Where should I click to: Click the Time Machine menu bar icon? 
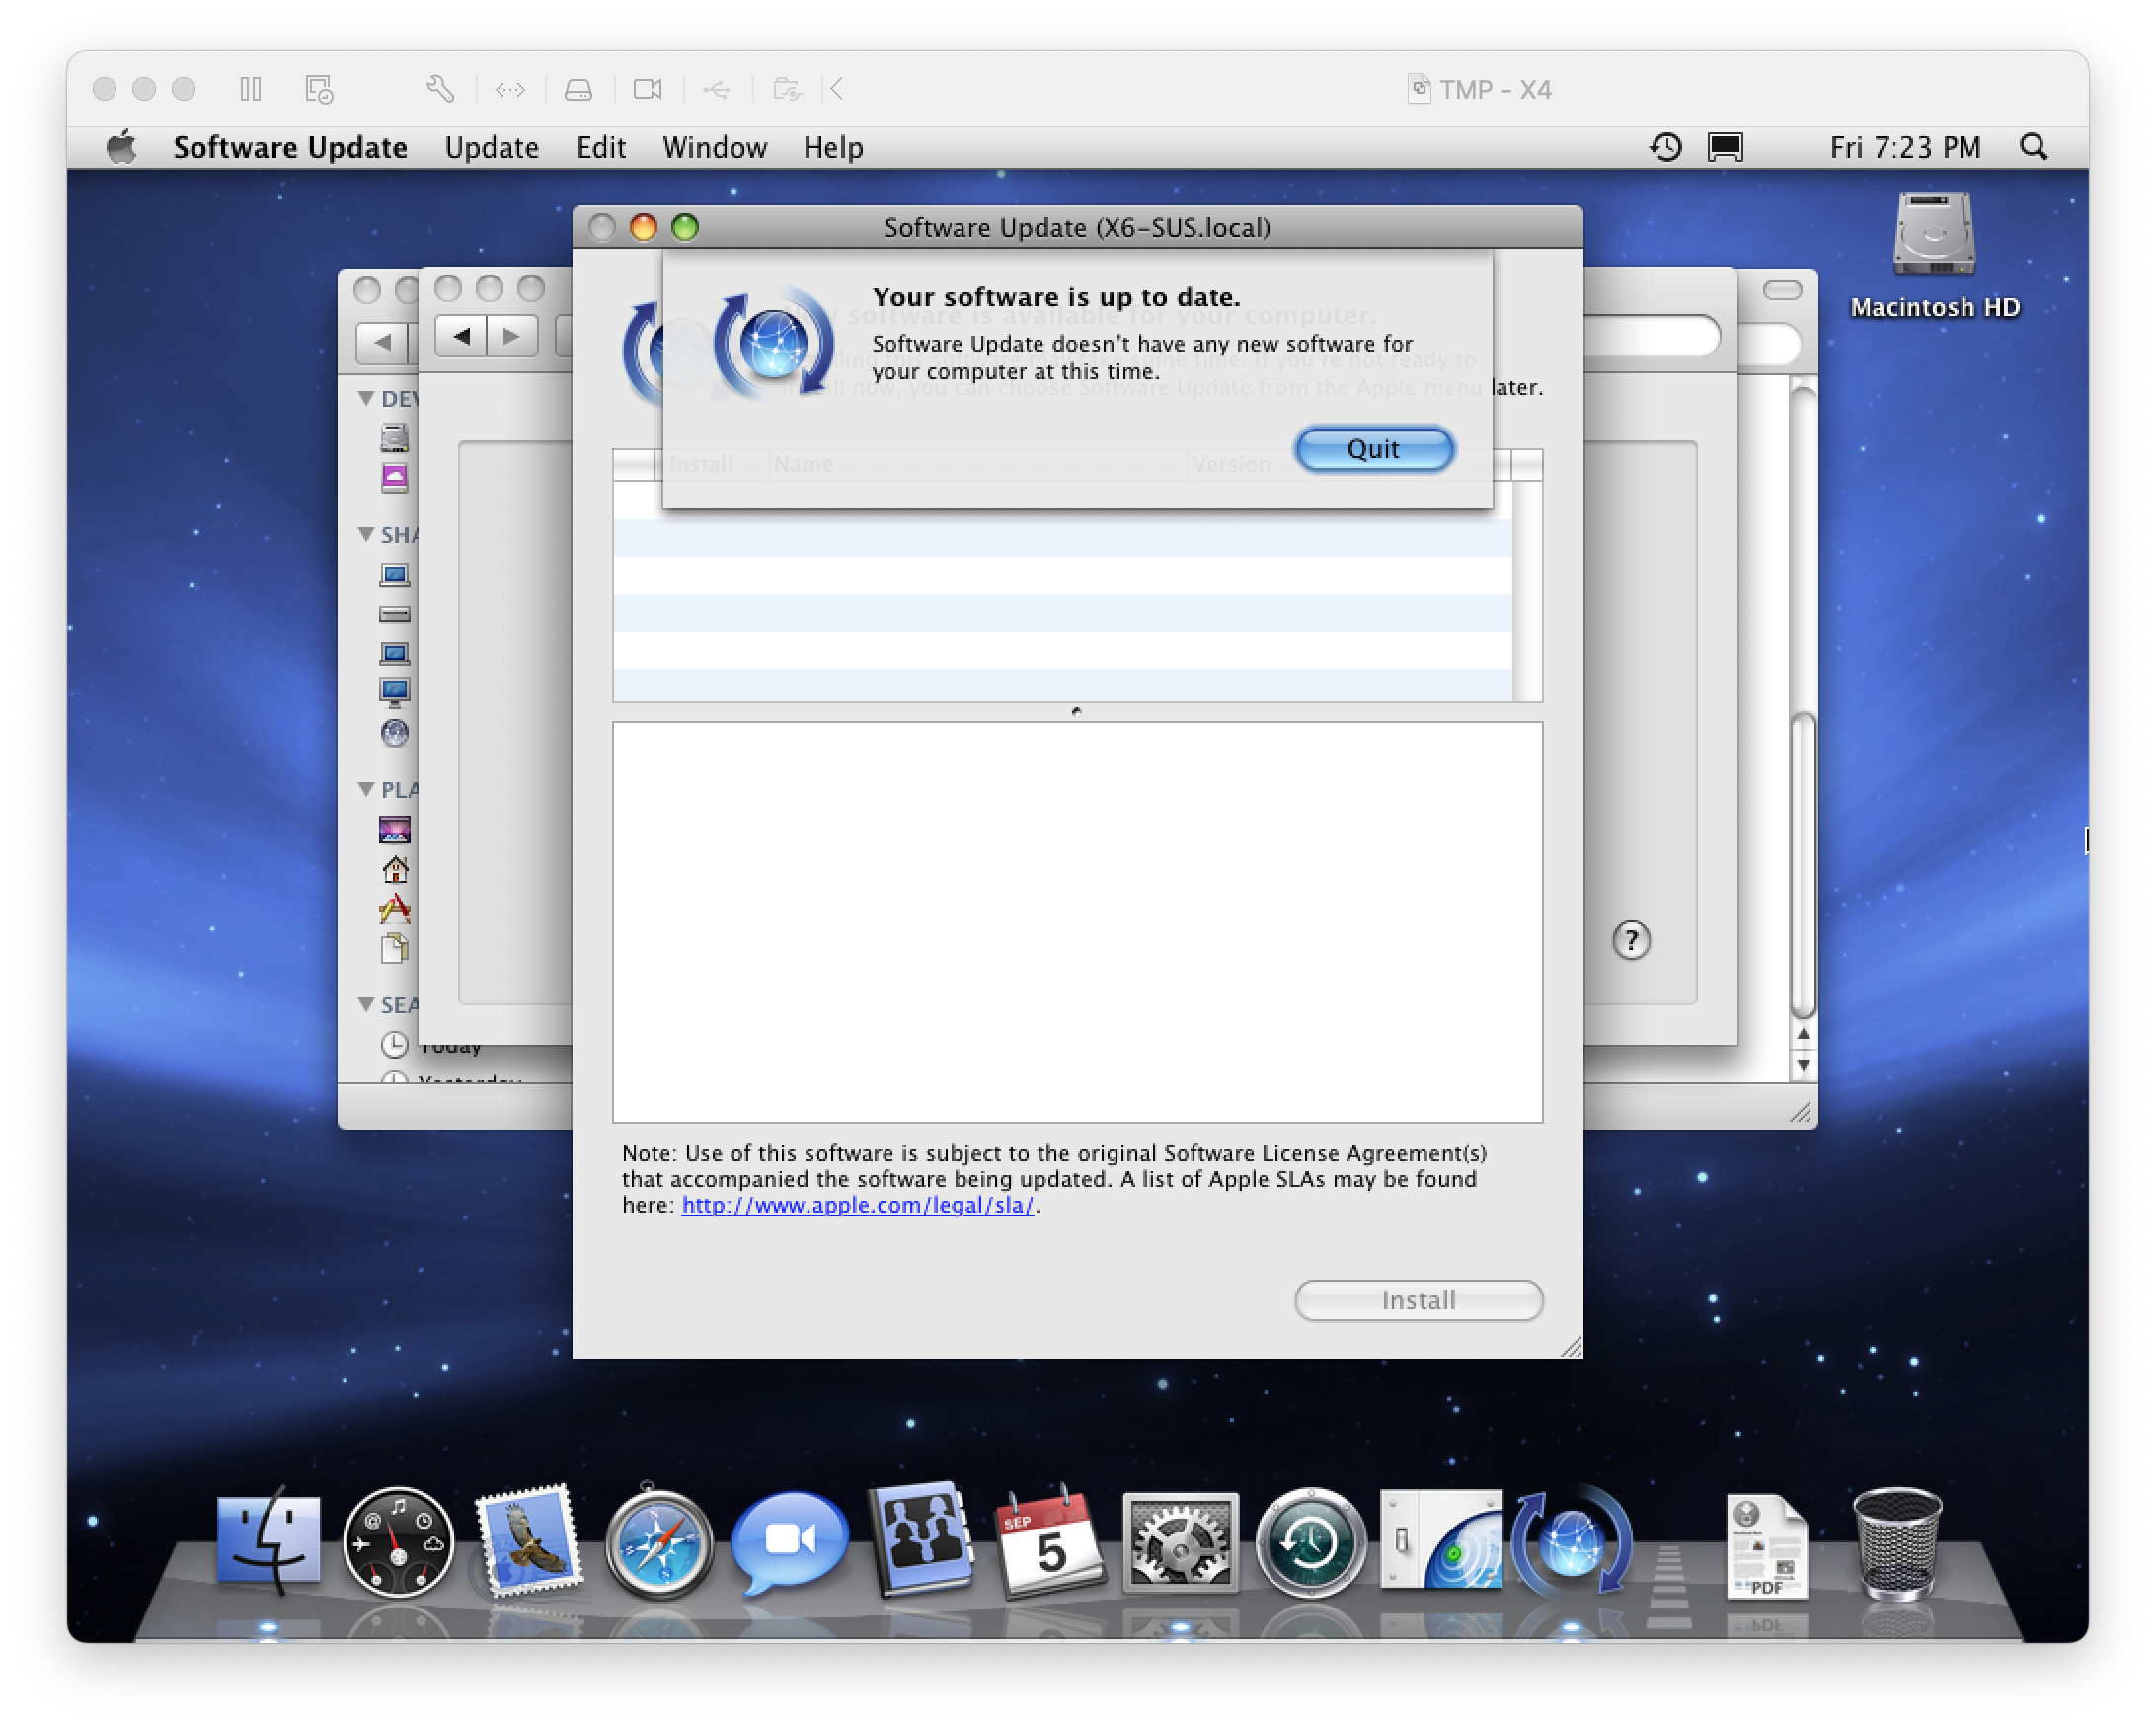(1665, 147)
